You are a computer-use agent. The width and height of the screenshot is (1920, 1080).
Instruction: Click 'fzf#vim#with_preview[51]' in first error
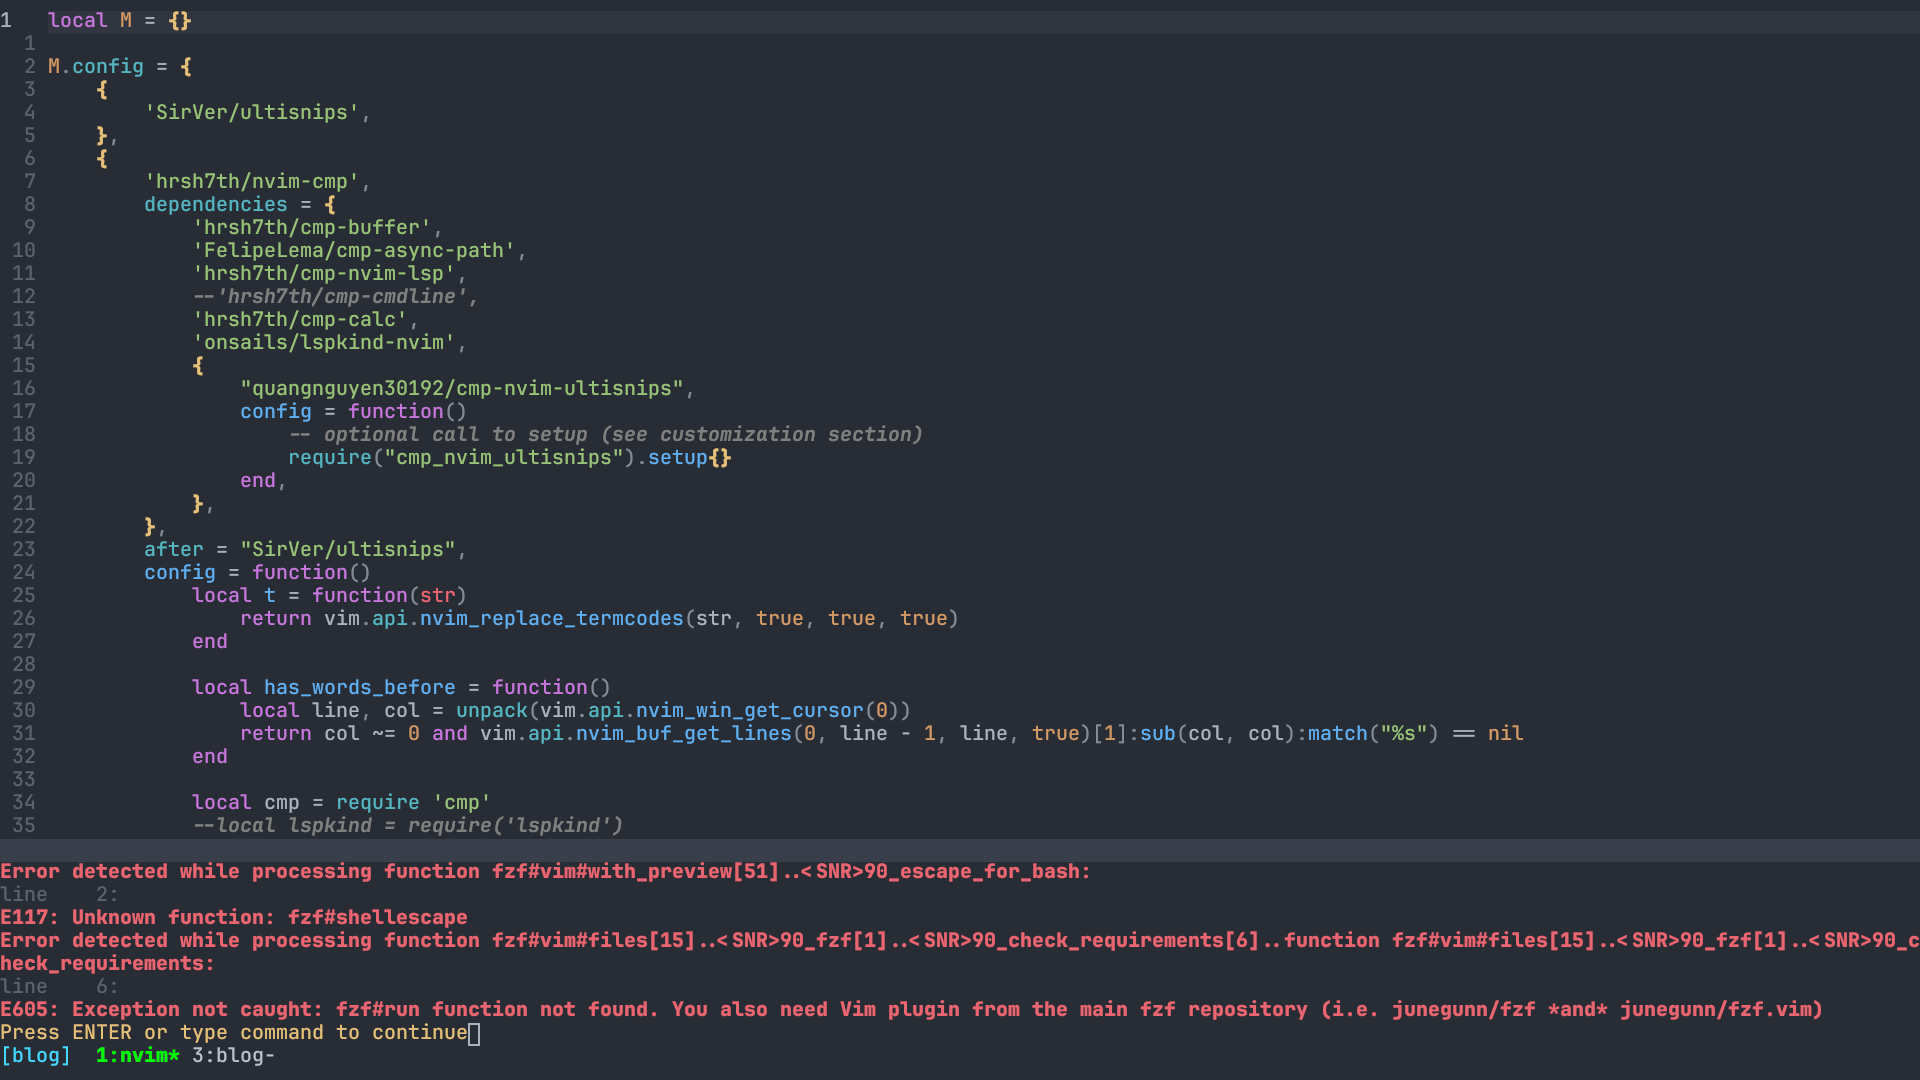tap(636, 871)
